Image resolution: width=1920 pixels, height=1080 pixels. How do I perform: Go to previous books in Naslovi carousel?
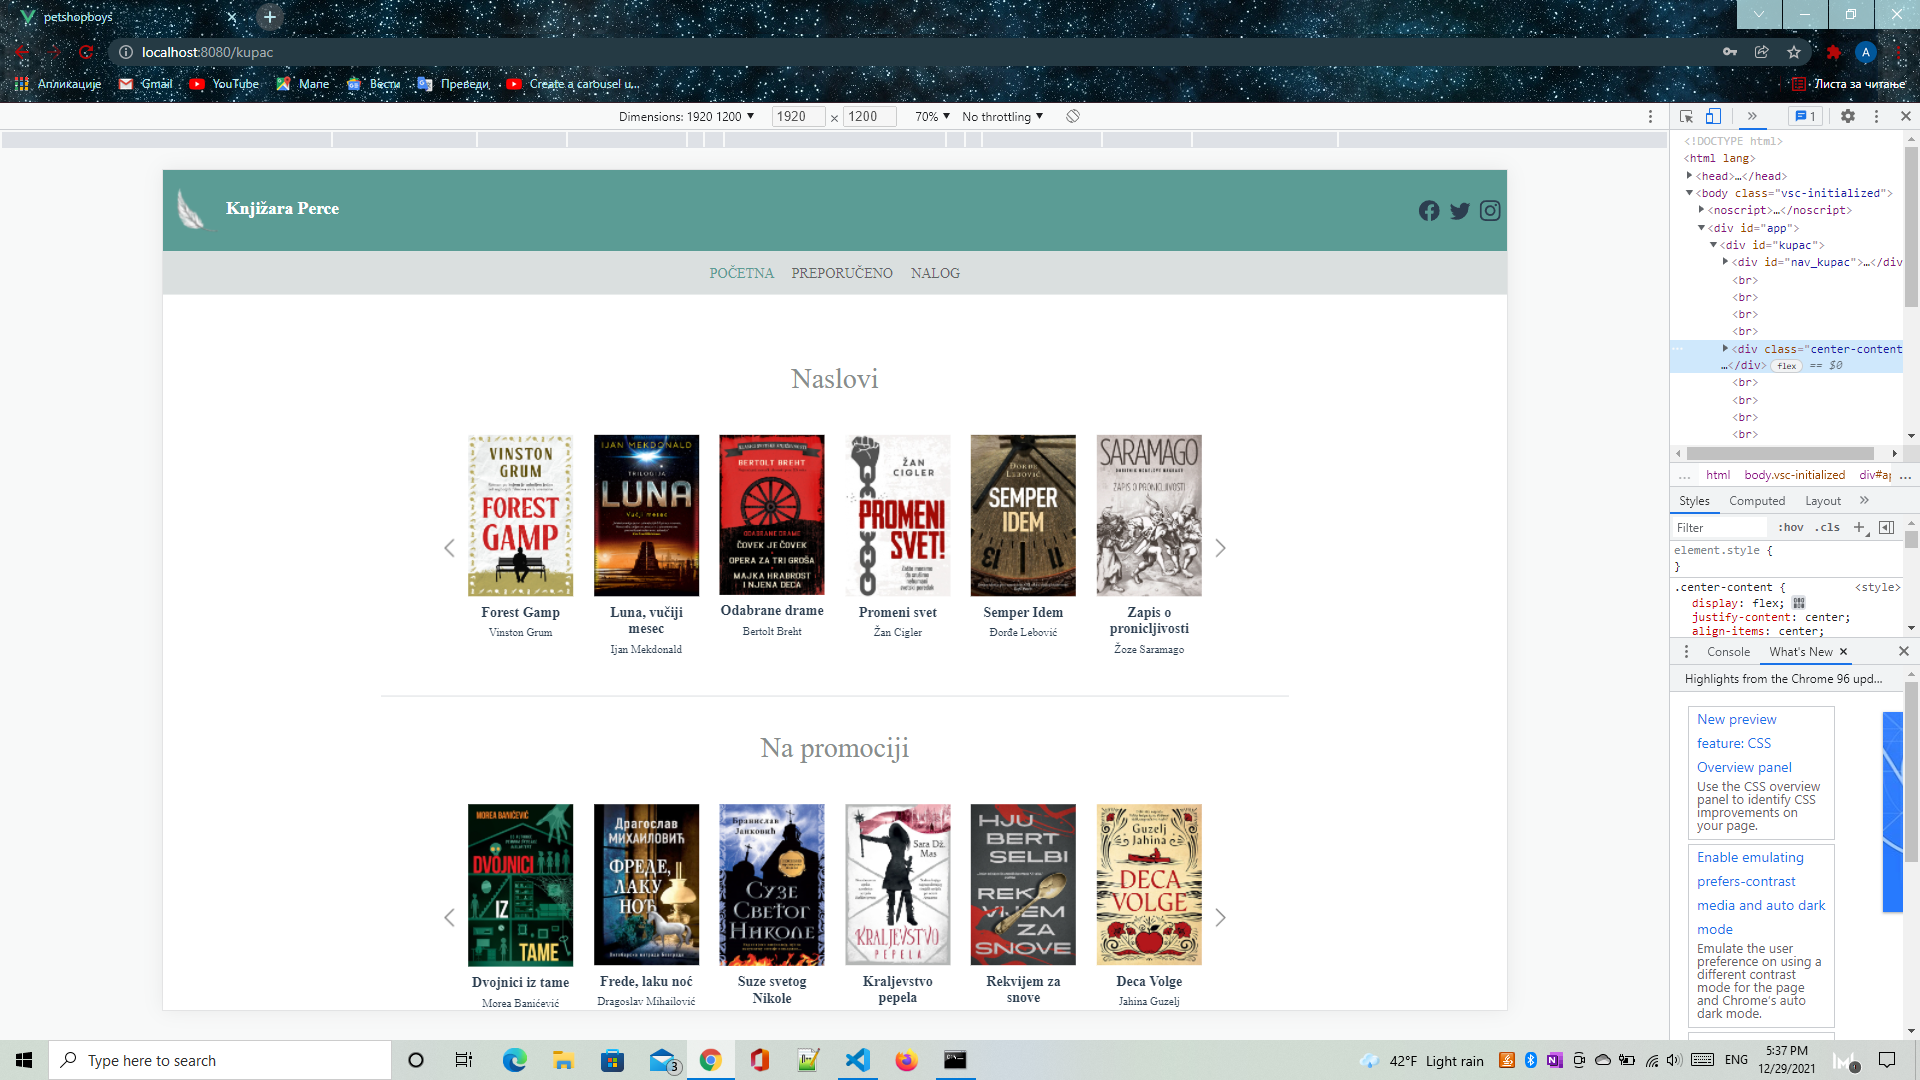point(449,548)
